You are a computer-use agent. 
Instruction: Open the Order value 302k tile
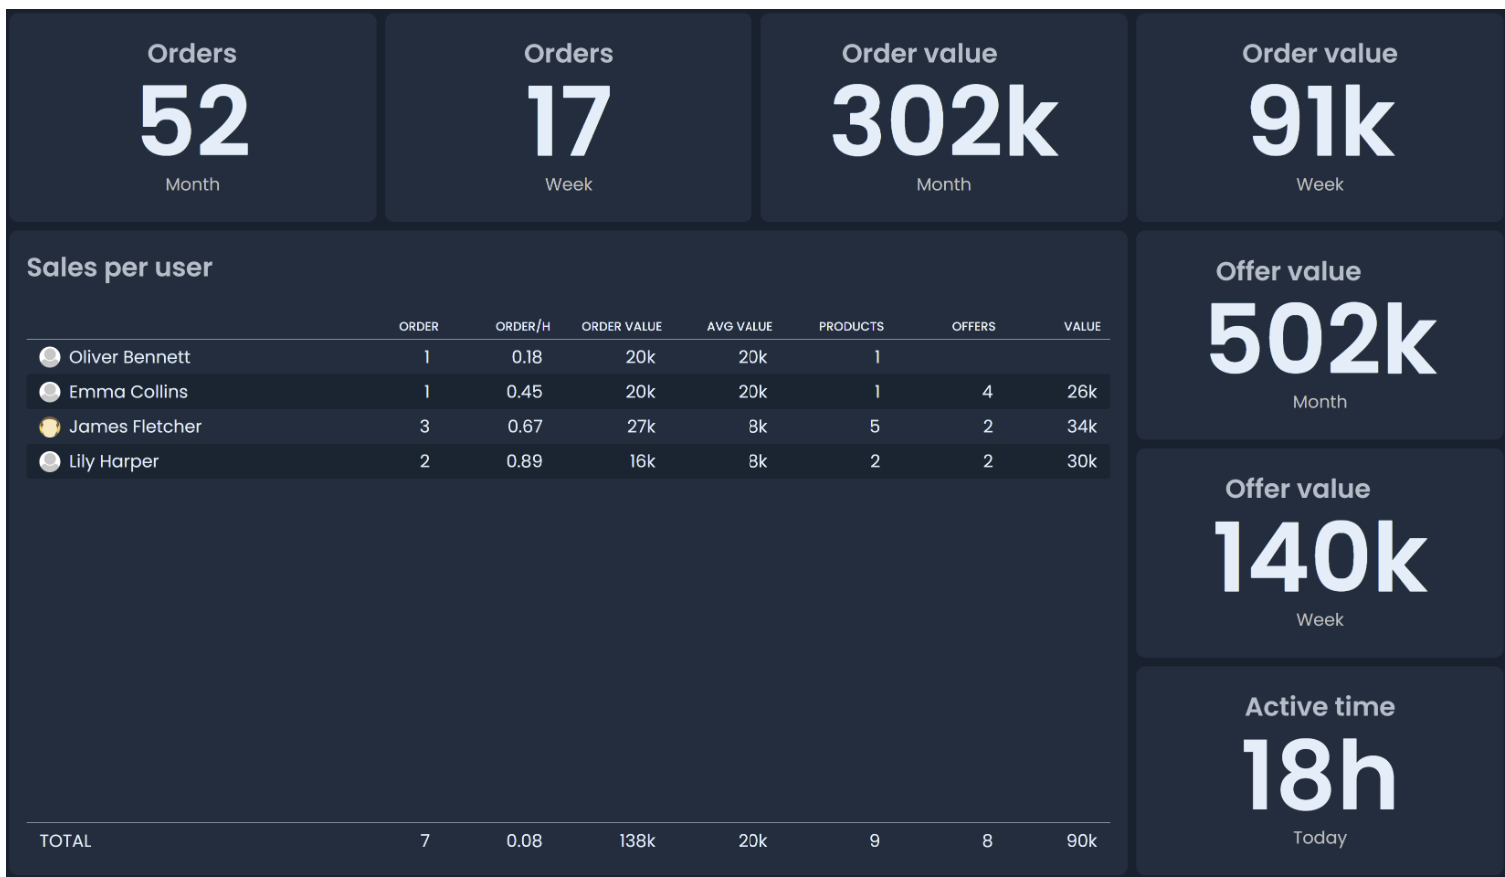[x=943, y=118]
